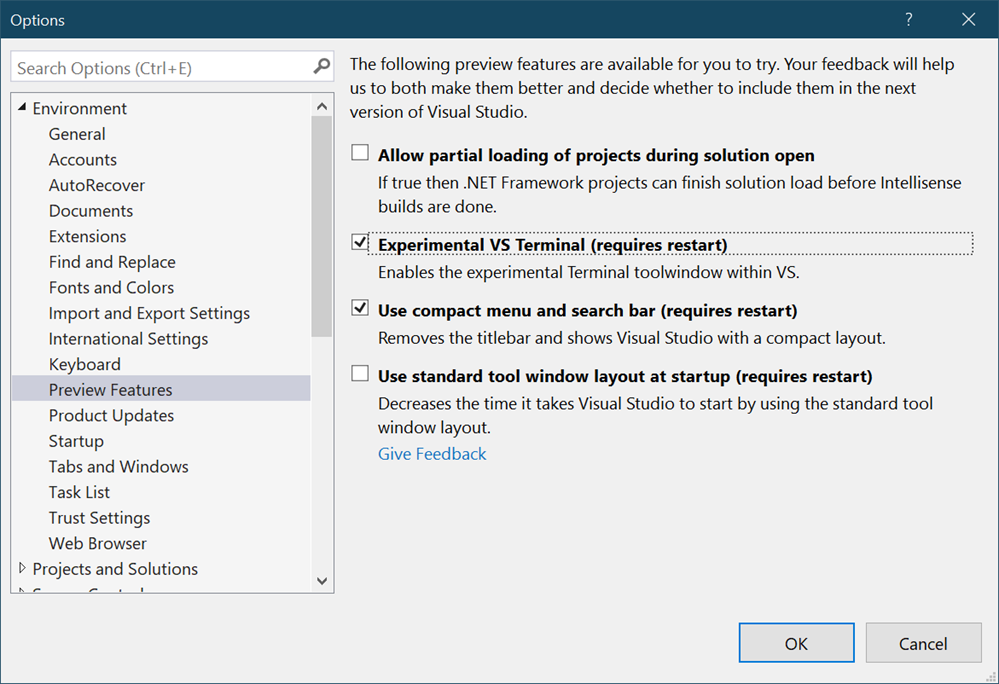This screenshot has height=684, width=999.
Task: Open Trust Settings
Action: click(x=99, y=518)
